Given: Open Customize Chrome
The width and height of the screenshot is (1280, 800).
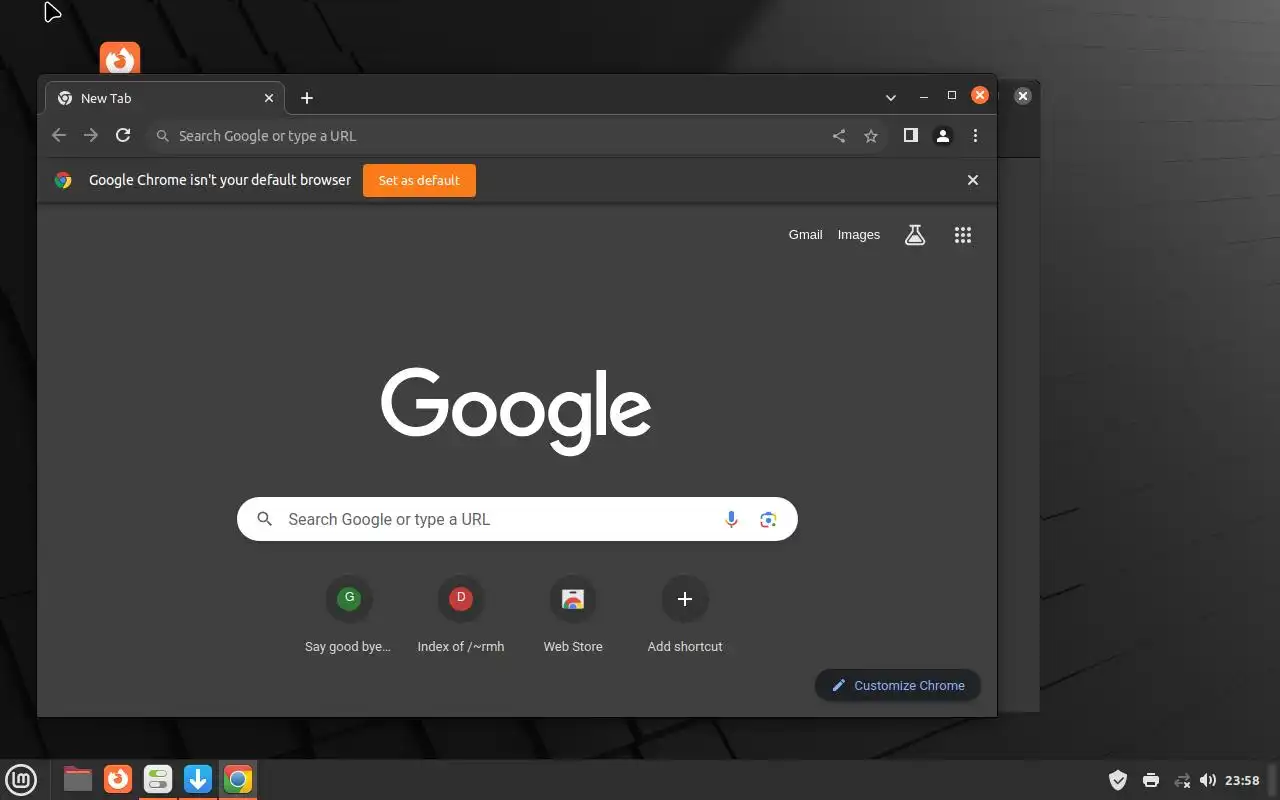Looking at the screenshot, I should 898,685.
